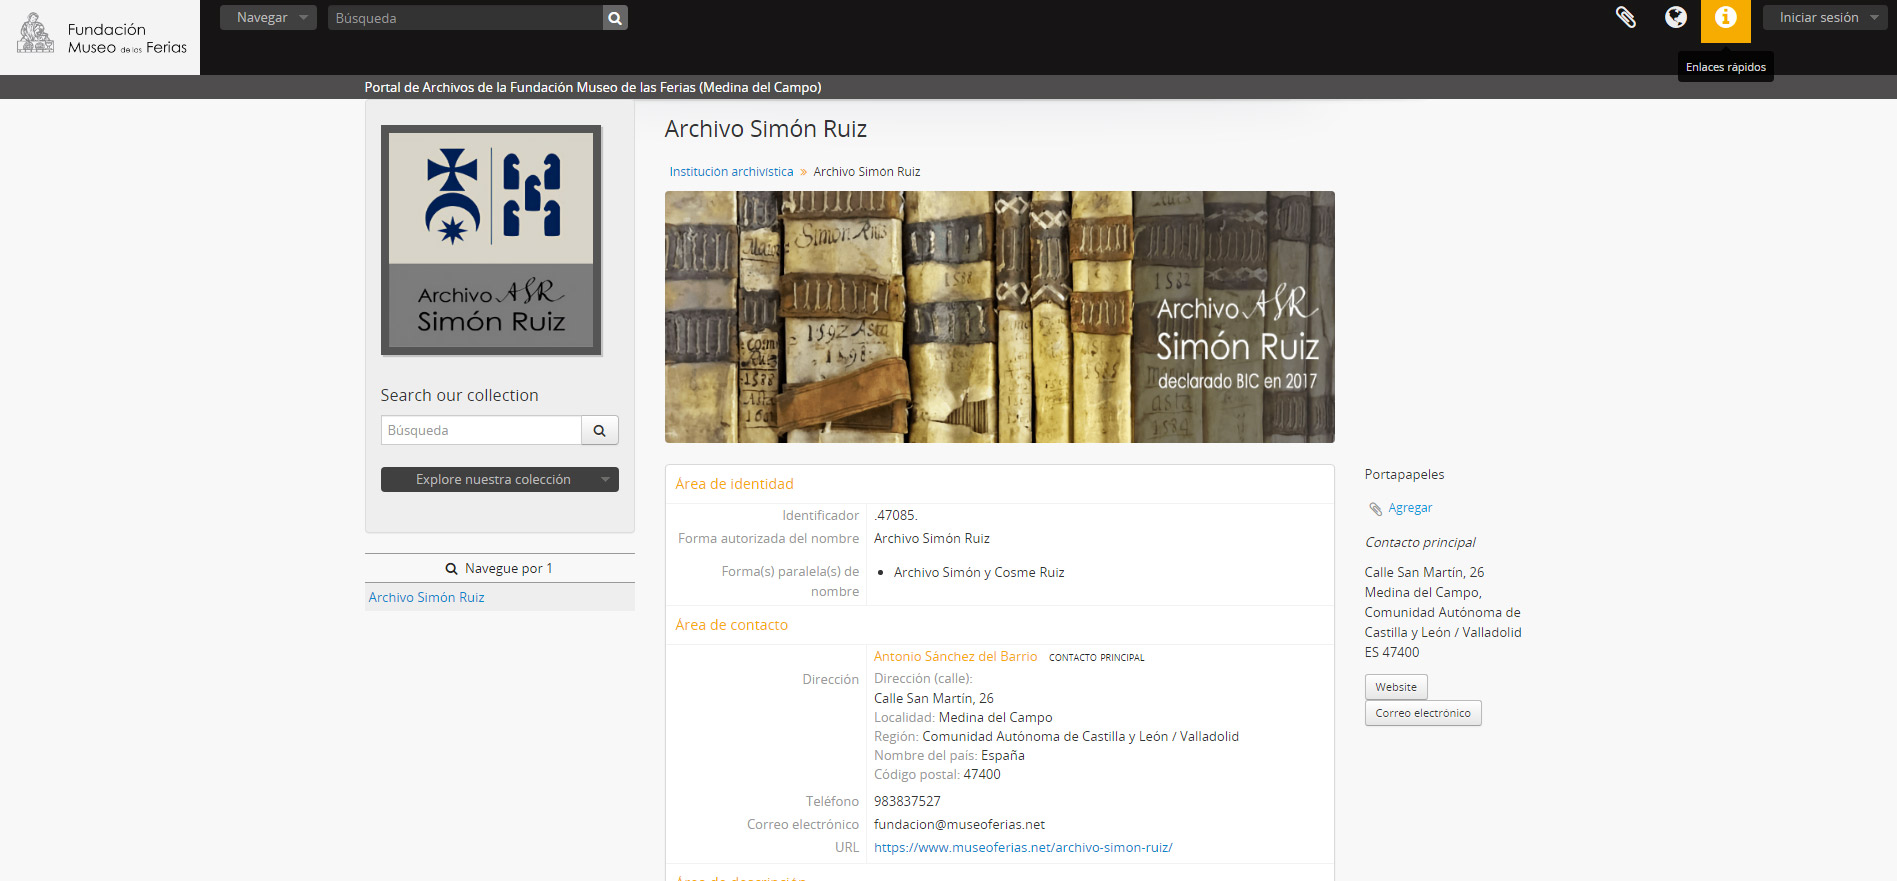Click the Portapapeles heading
Image resolution: width=1897 pixels, height=881 pixels.
tap(1404, 474)
